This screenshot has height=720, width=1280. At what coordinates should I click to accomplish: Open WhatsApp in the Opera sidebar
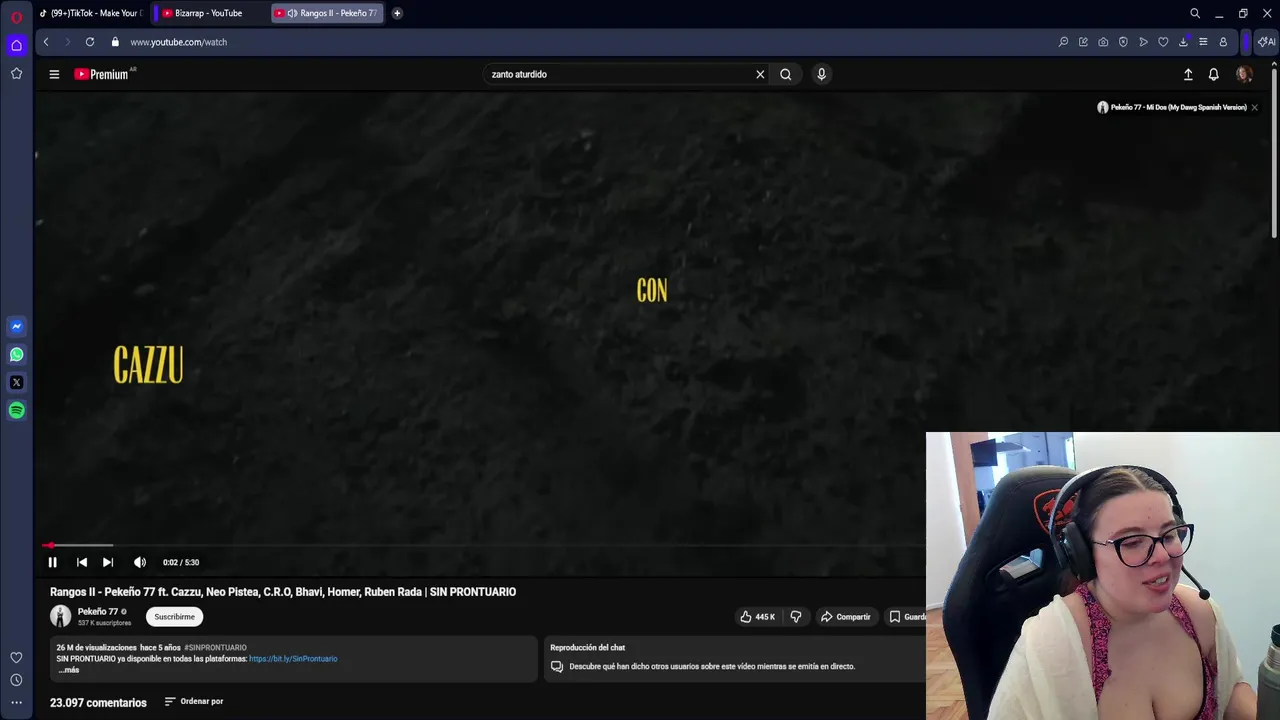tap(16, 354)
